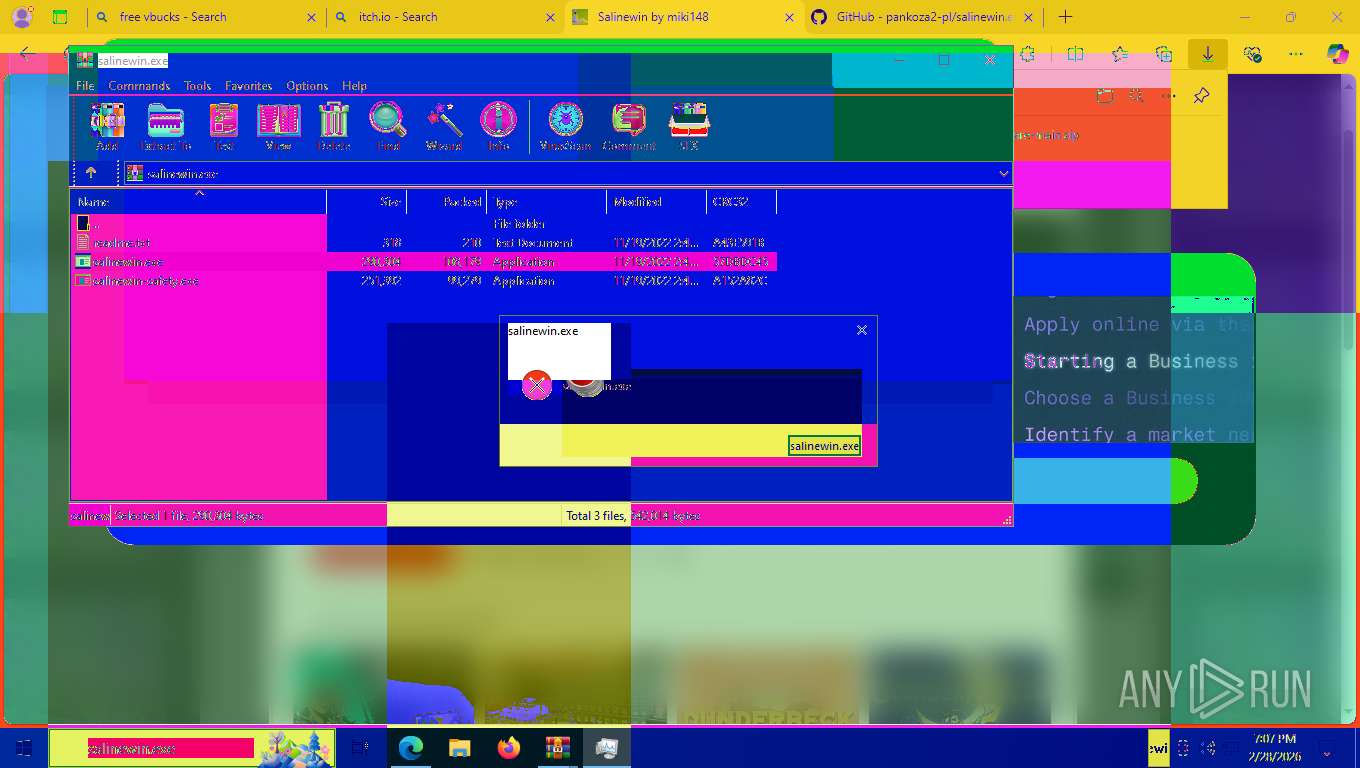1360x768 pixels.
Task: Open the Commands menu in WinRAR
Action: click(139, 86)
